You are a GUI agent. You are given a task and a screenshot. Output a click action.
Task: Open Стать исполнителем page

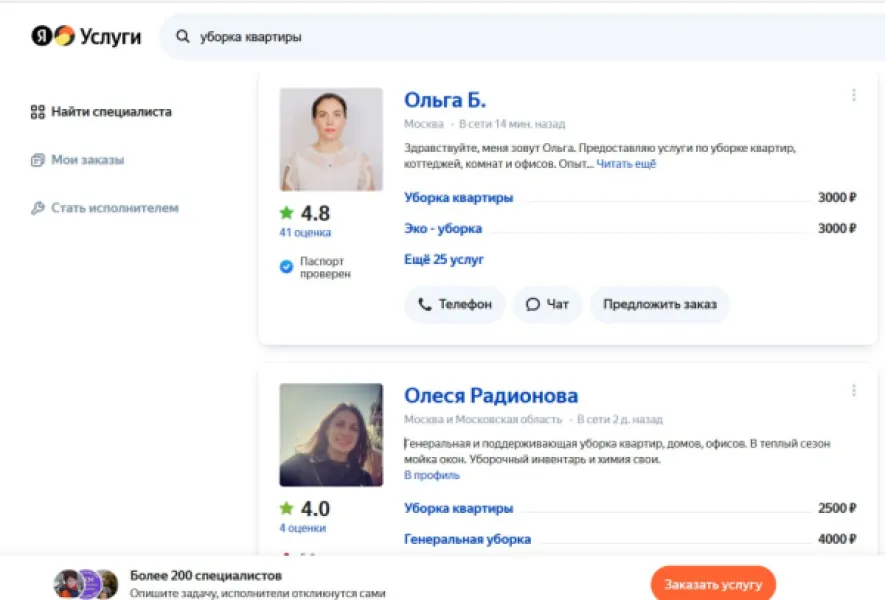tap(104, 208)
